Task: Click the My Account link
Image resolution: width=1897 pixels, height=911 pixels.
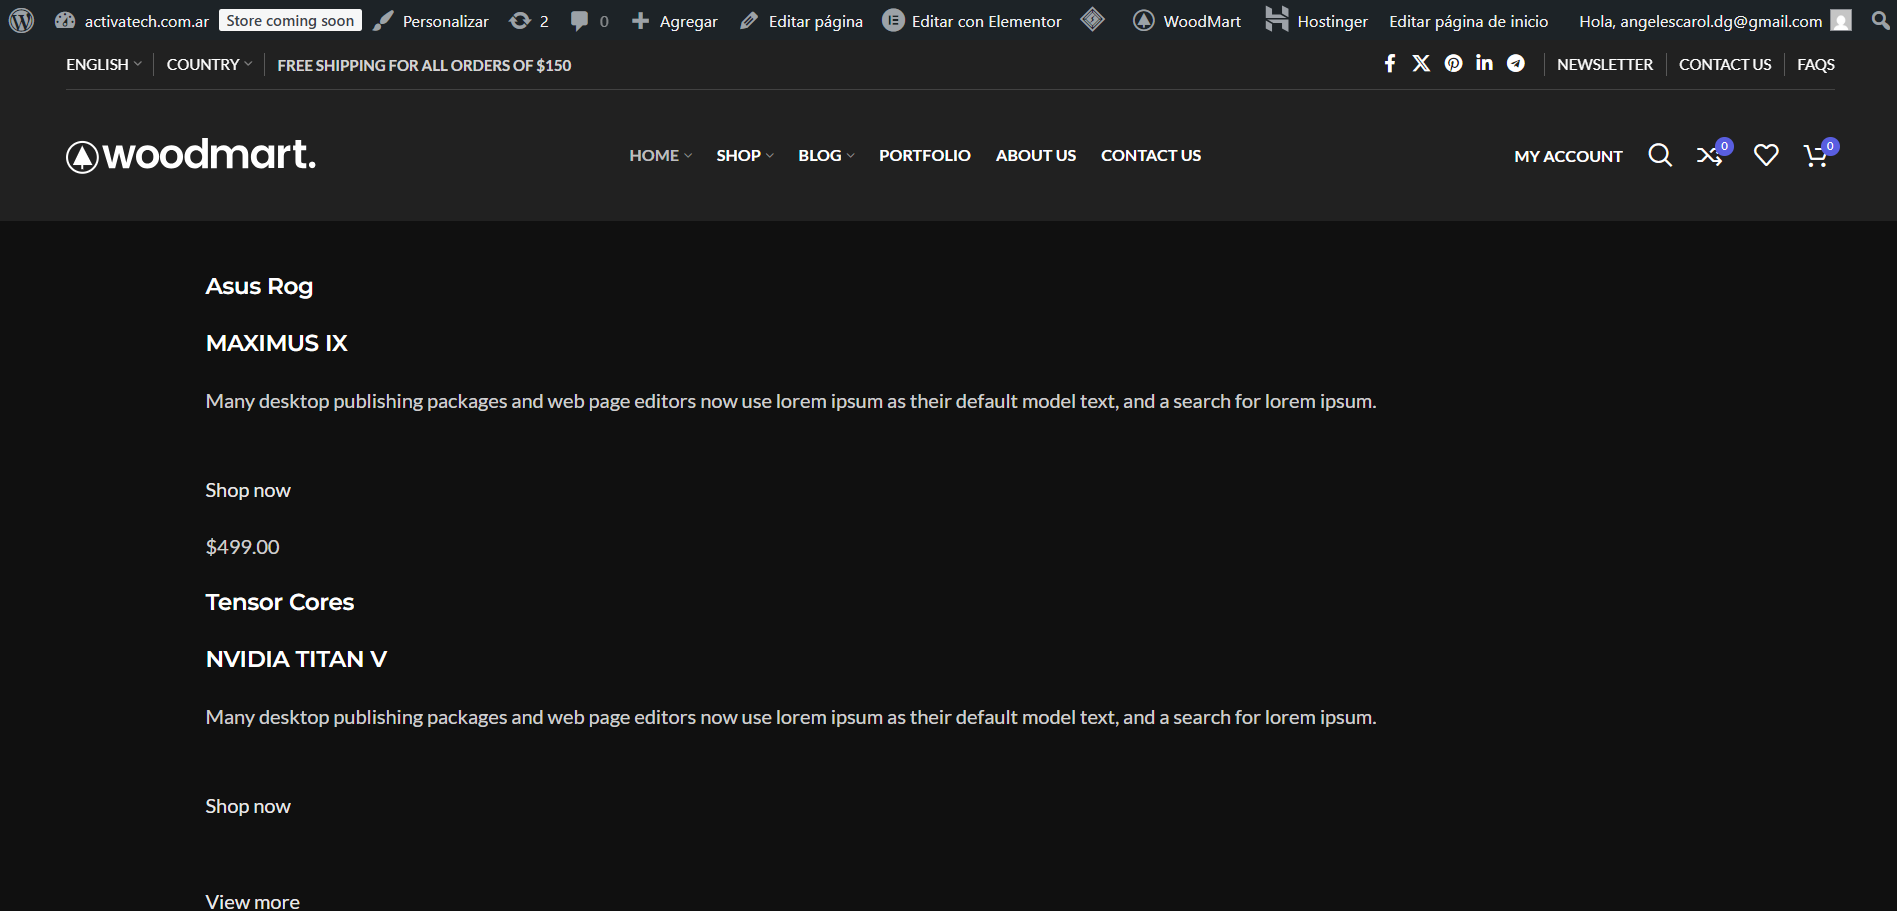Action: pos(1567,156)
